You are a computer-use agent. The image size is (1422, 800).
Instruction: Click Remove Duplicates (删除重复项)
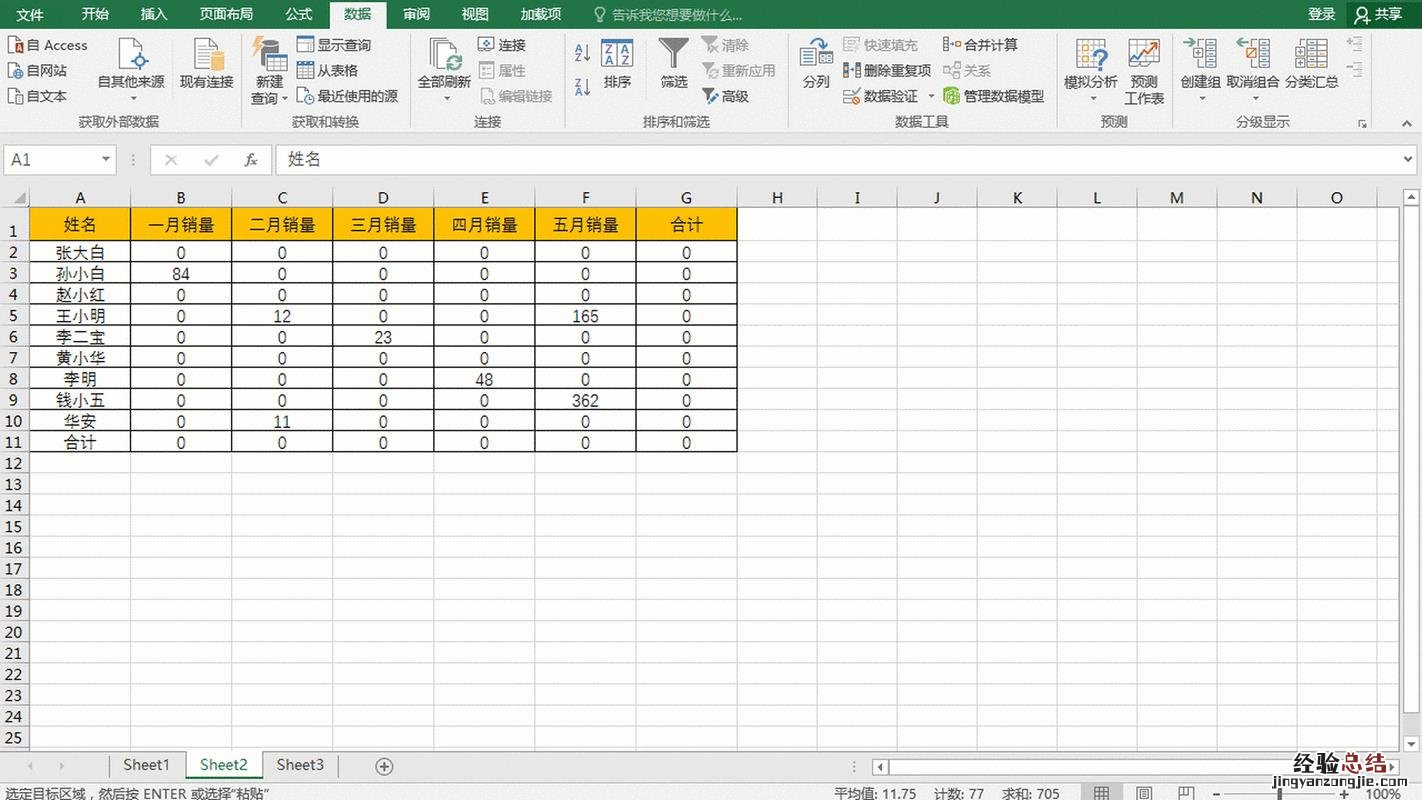point(887,71)
